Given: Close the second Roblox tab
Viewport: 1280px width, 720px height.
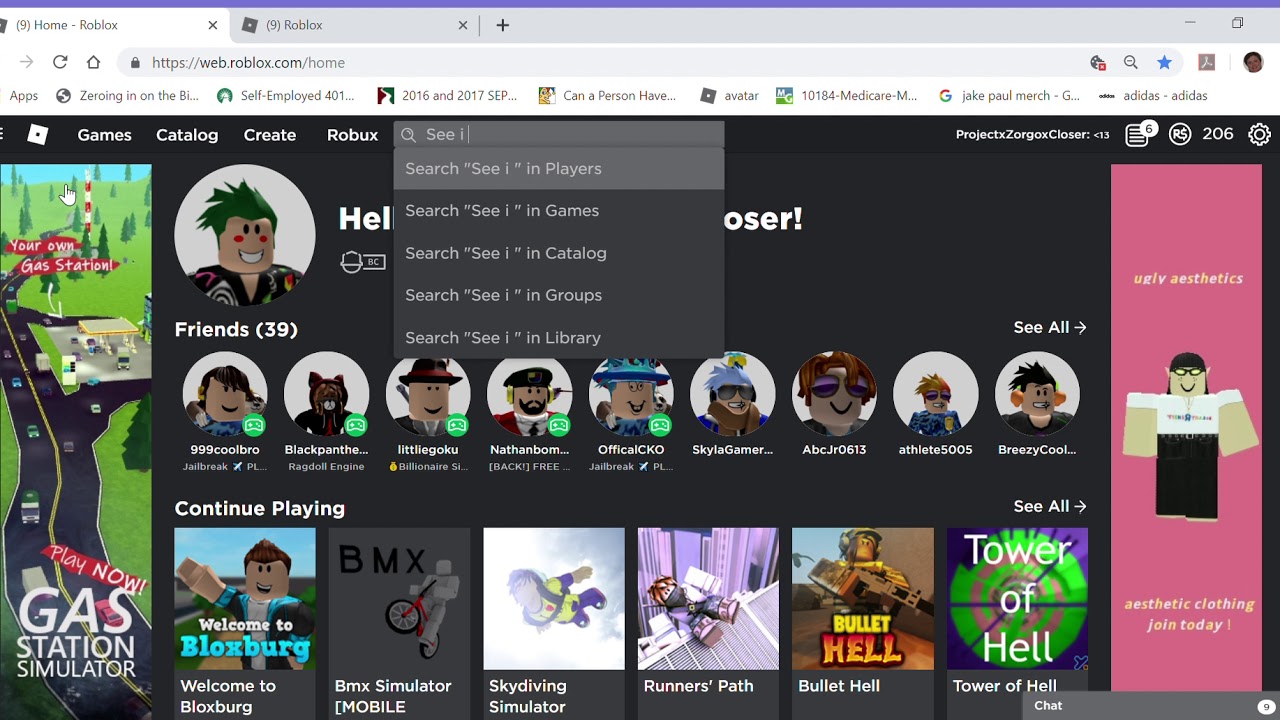Looking at the screenshot, I should pyautogui.click(x=462, y=25).
